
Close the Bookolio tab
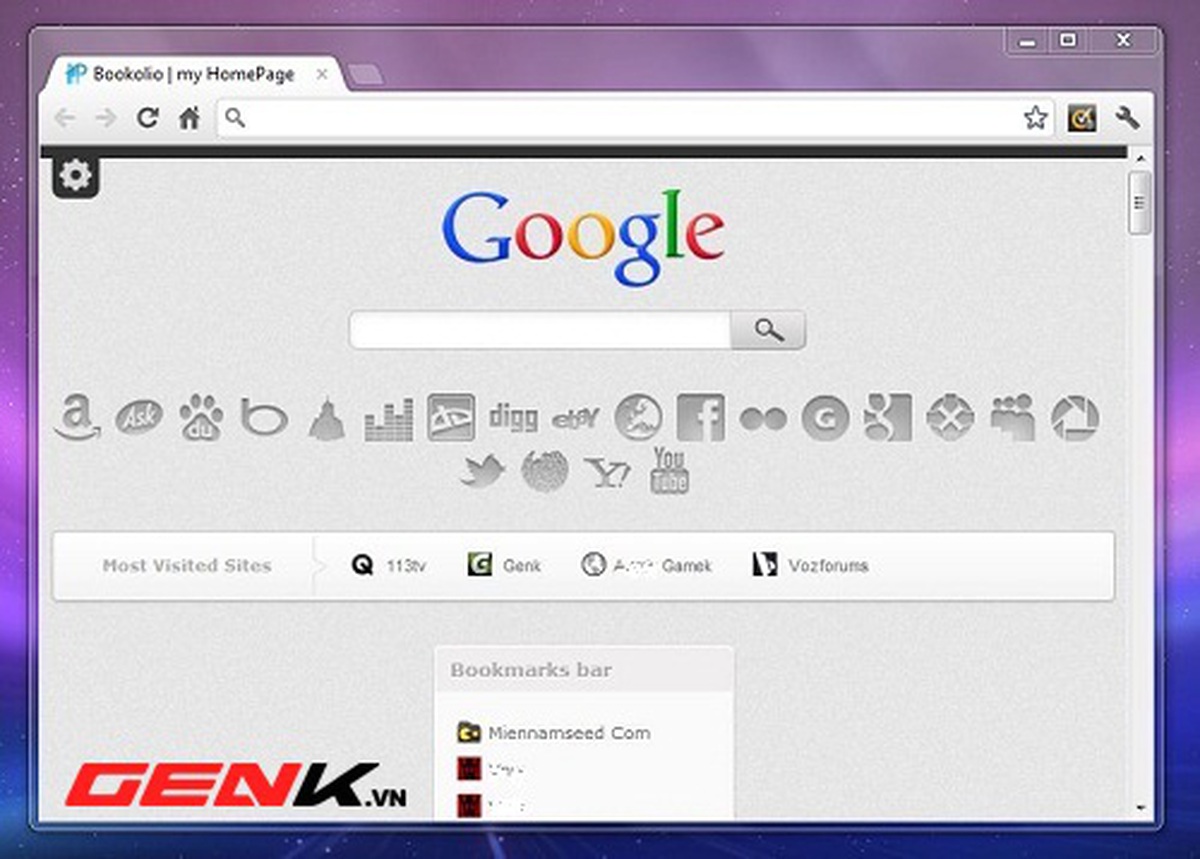click(x=322, y=74)
